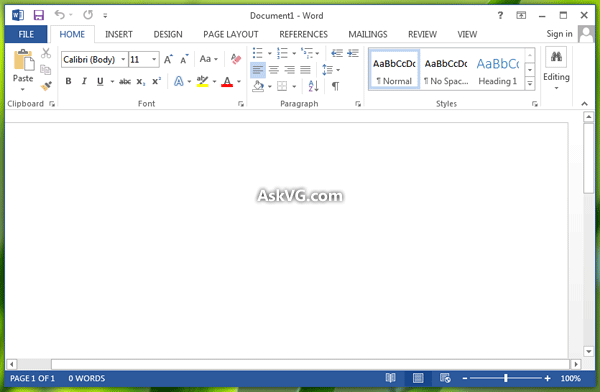Click the Bullets list icon
The width and height of the screenshot is (600, 392).
[258, 53]
